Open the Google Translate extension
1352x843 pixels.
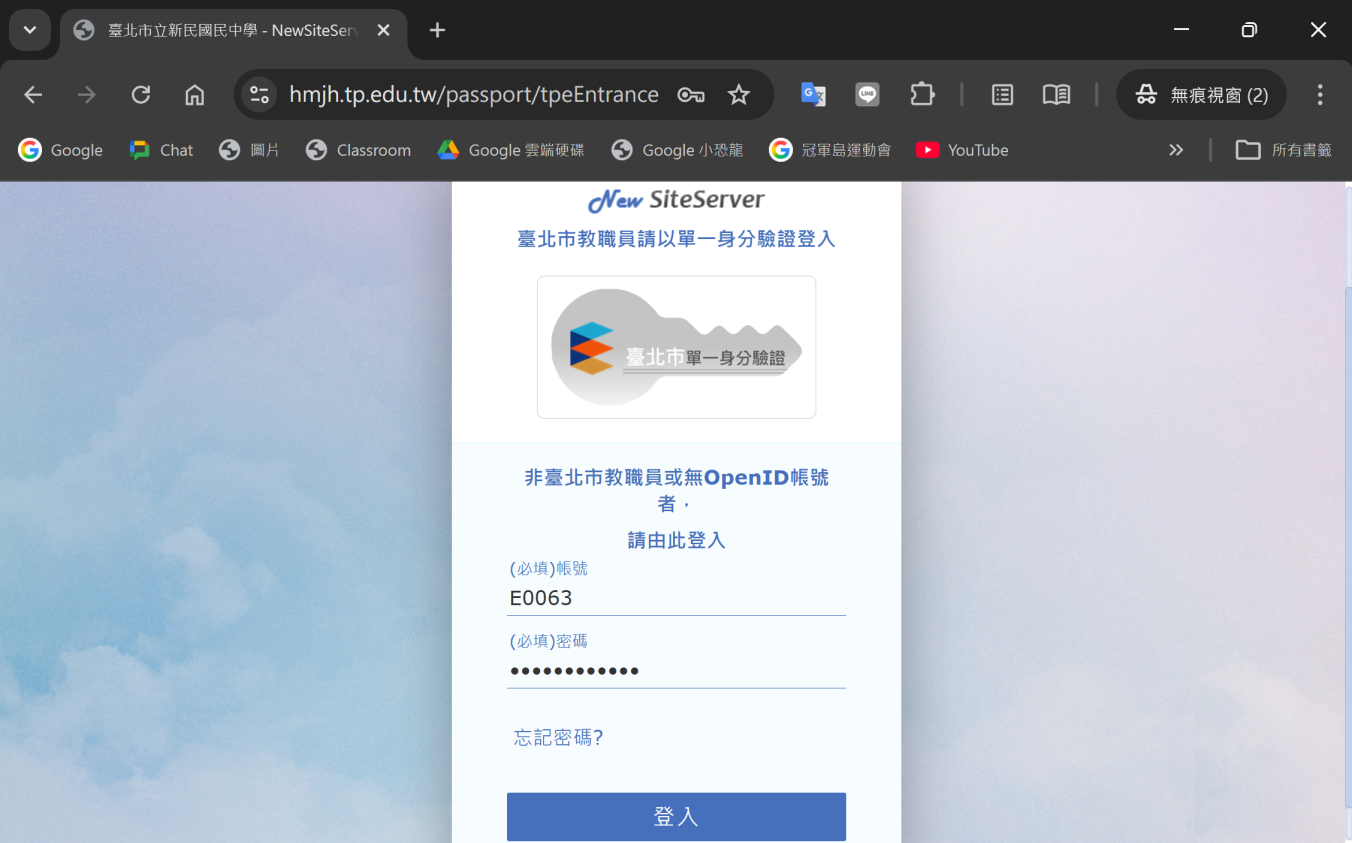[813, 95]
